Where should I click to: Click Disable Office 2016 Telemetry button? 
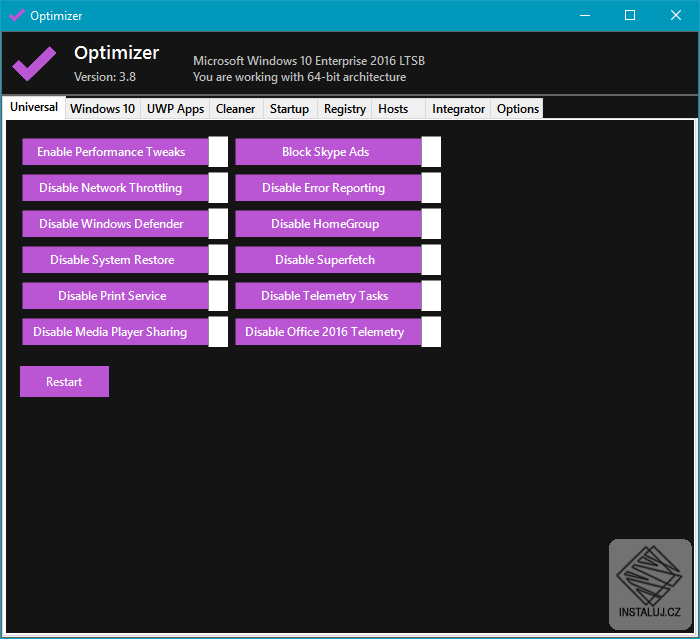(x=328, y=332)
